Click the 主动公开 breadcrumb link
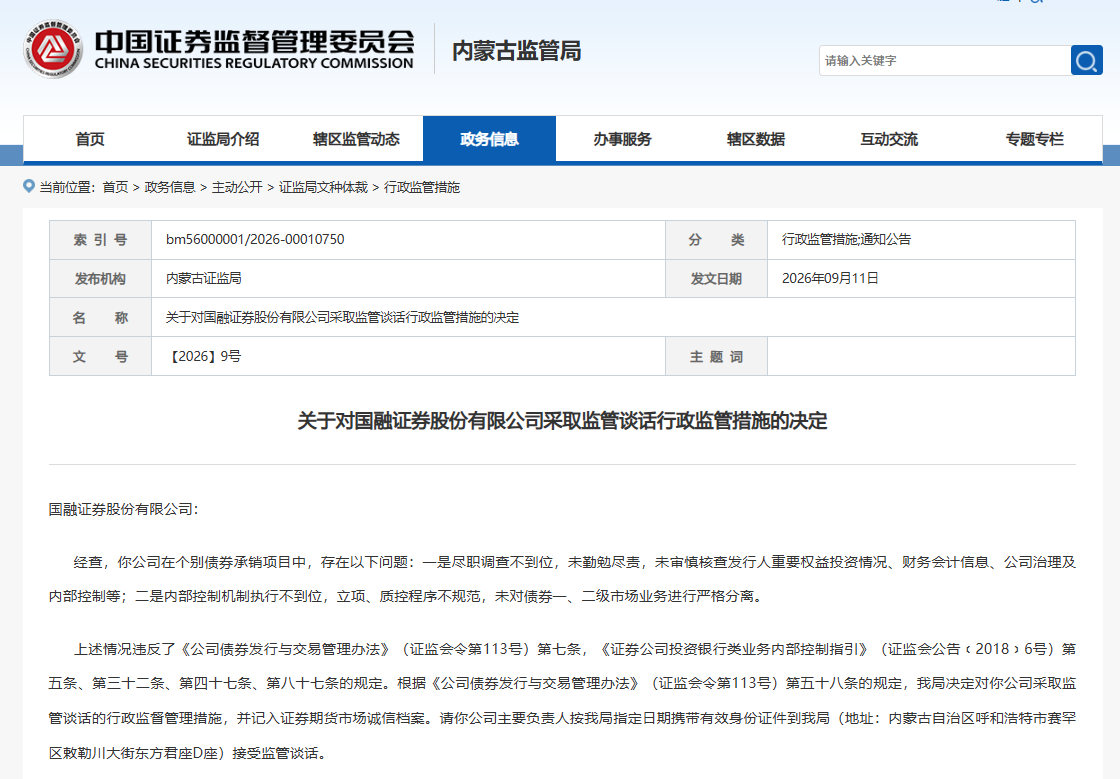The height and width of the screenshot is (779, 1120). tap(237, 187)
